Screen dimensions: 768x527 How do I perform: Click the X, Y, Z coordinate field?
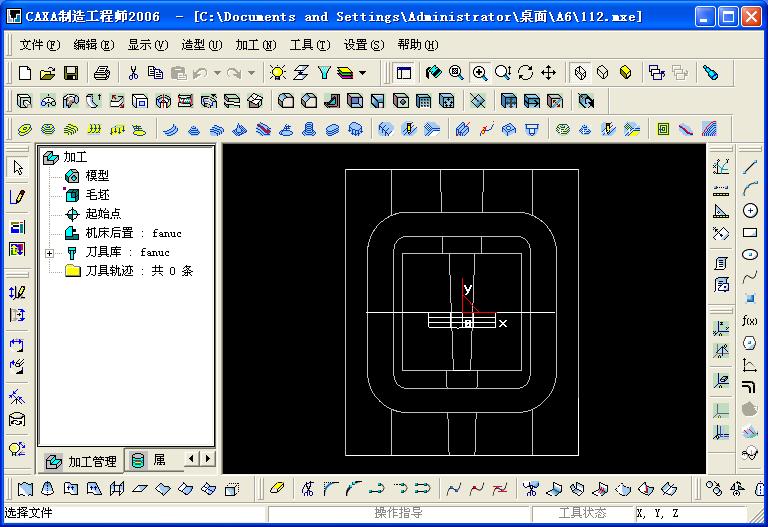click(x=691, y=513)
